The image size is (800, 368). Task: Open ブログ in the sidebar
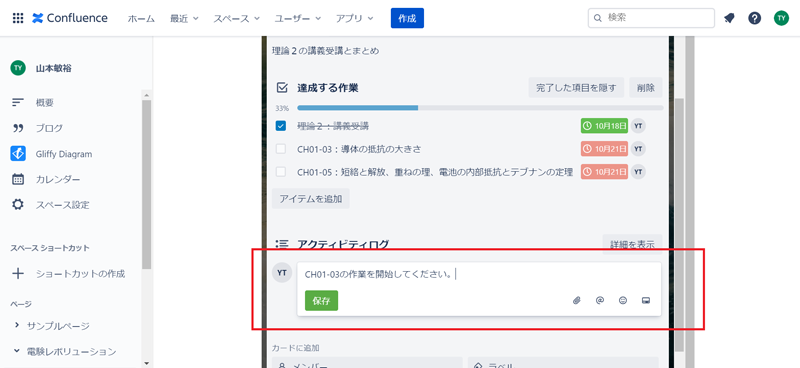(x=49, y=128)
